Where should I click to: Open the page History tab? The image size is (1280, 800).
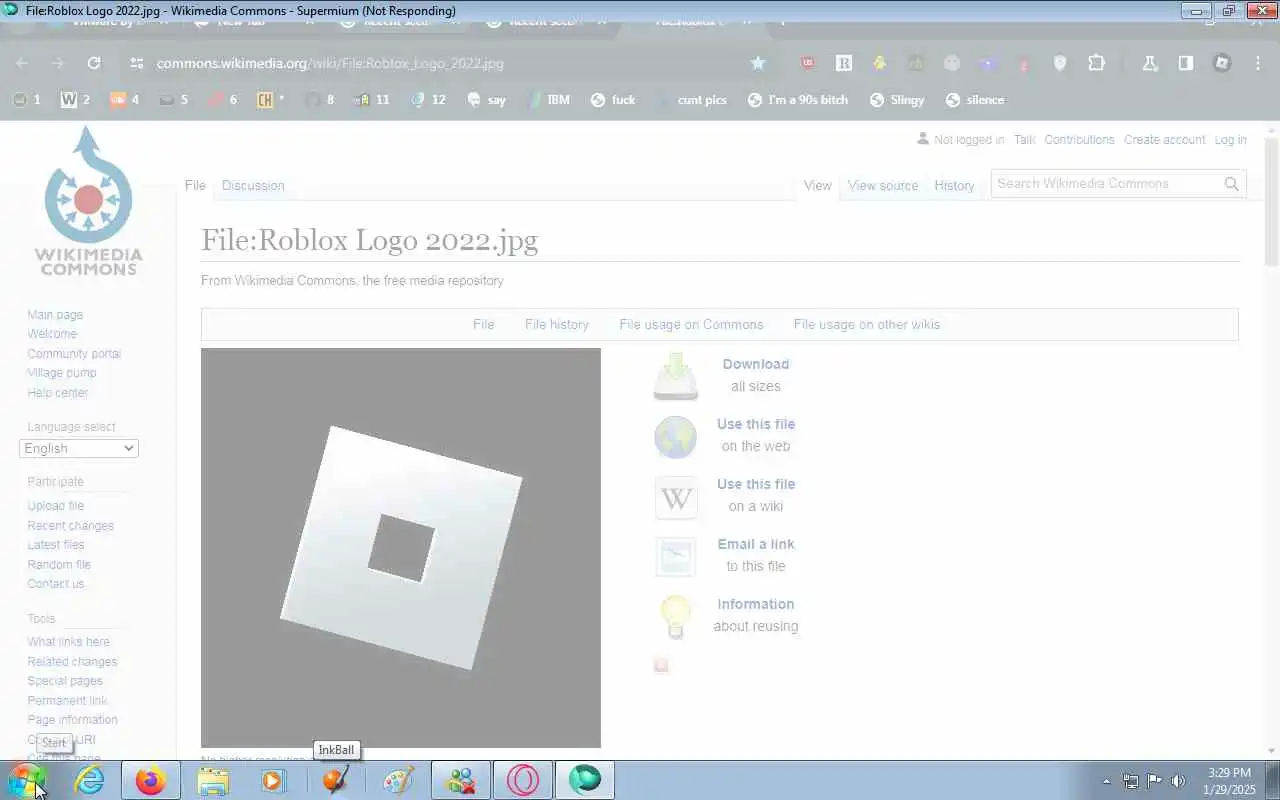(x=954, y=185)
